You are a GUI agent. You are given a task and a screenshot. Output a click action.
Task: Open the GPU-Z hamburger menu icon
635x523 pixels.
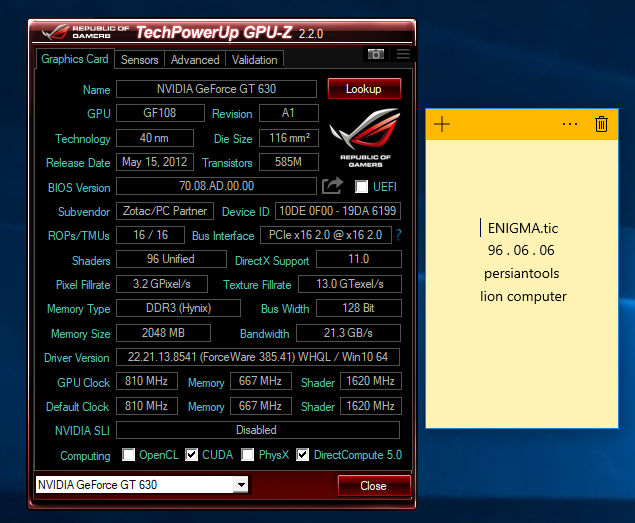click(403, 54)
